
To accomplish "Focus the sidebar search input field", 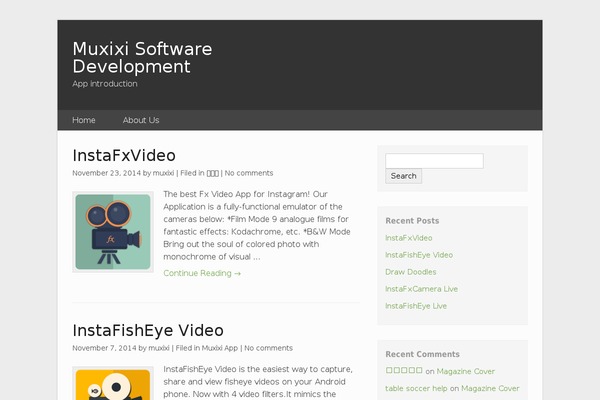I will tap(434, 161).
